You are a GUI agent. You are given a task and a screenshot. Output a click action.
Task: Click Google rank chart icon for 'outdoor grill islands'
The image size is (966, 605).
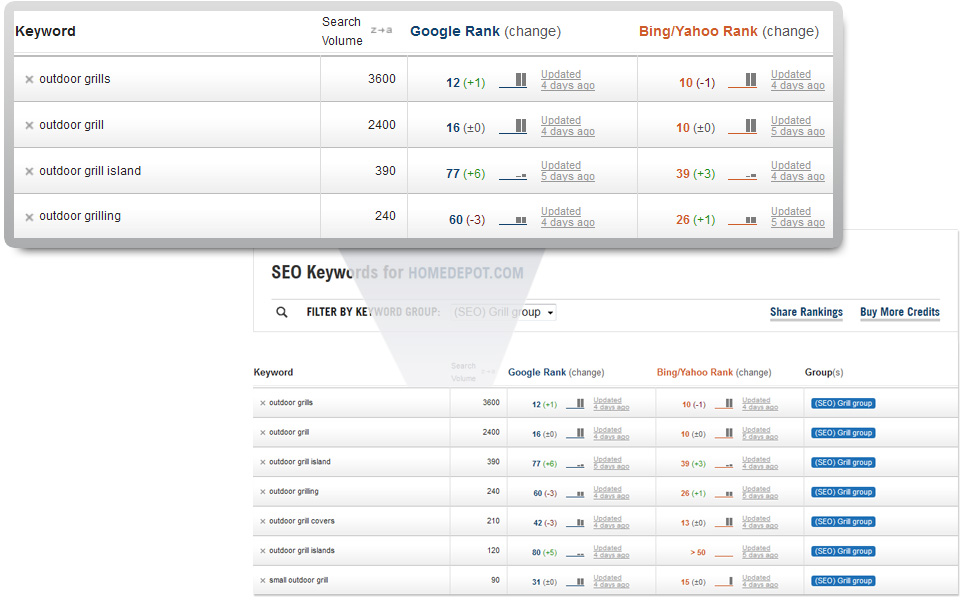575,552
